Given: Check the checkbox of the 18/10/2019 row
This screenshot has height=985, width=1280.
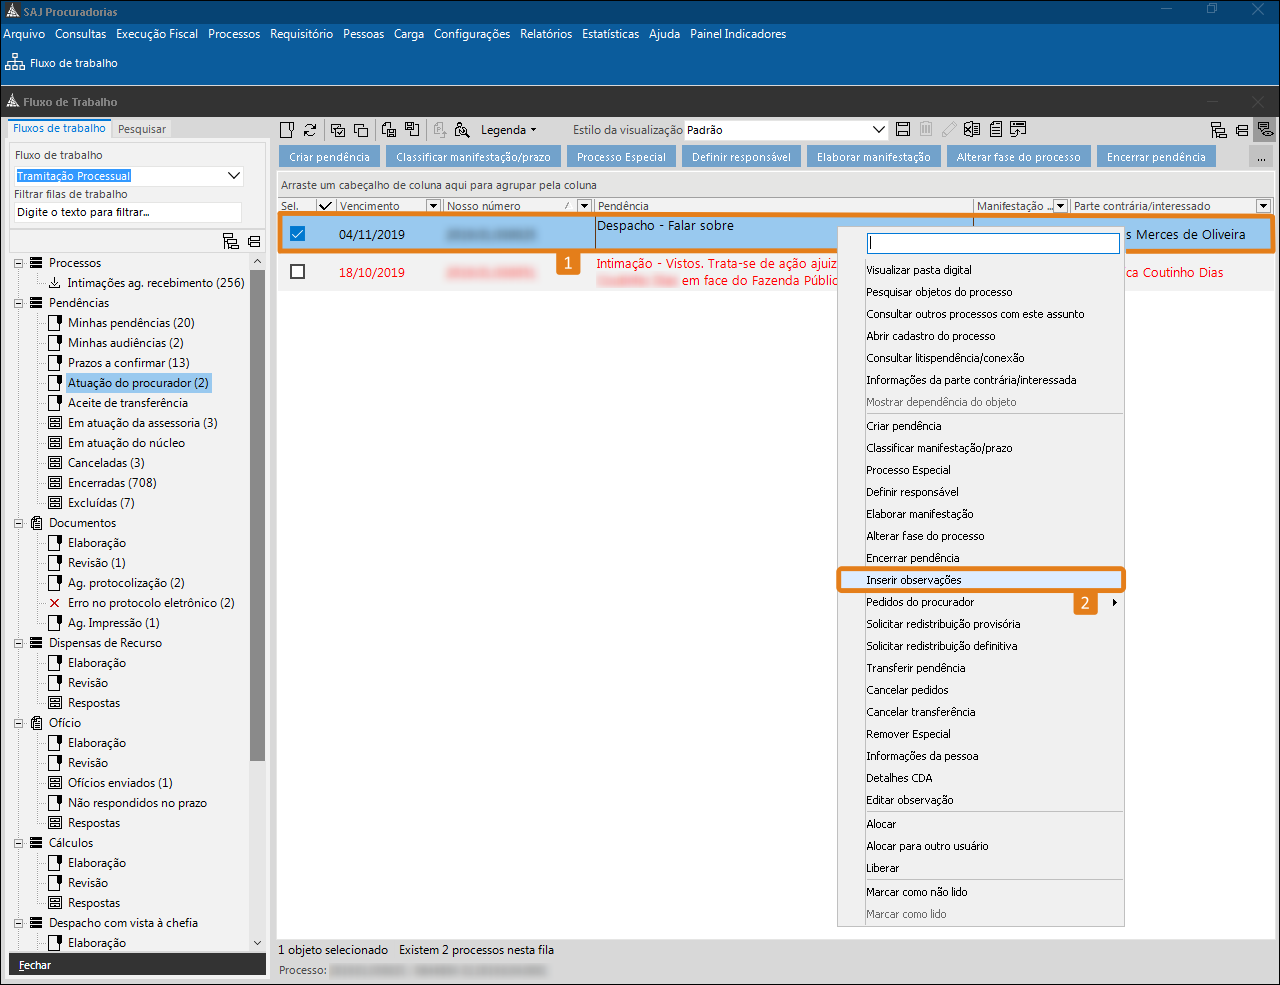Looking at the screenshot, I should pos(297,272).
